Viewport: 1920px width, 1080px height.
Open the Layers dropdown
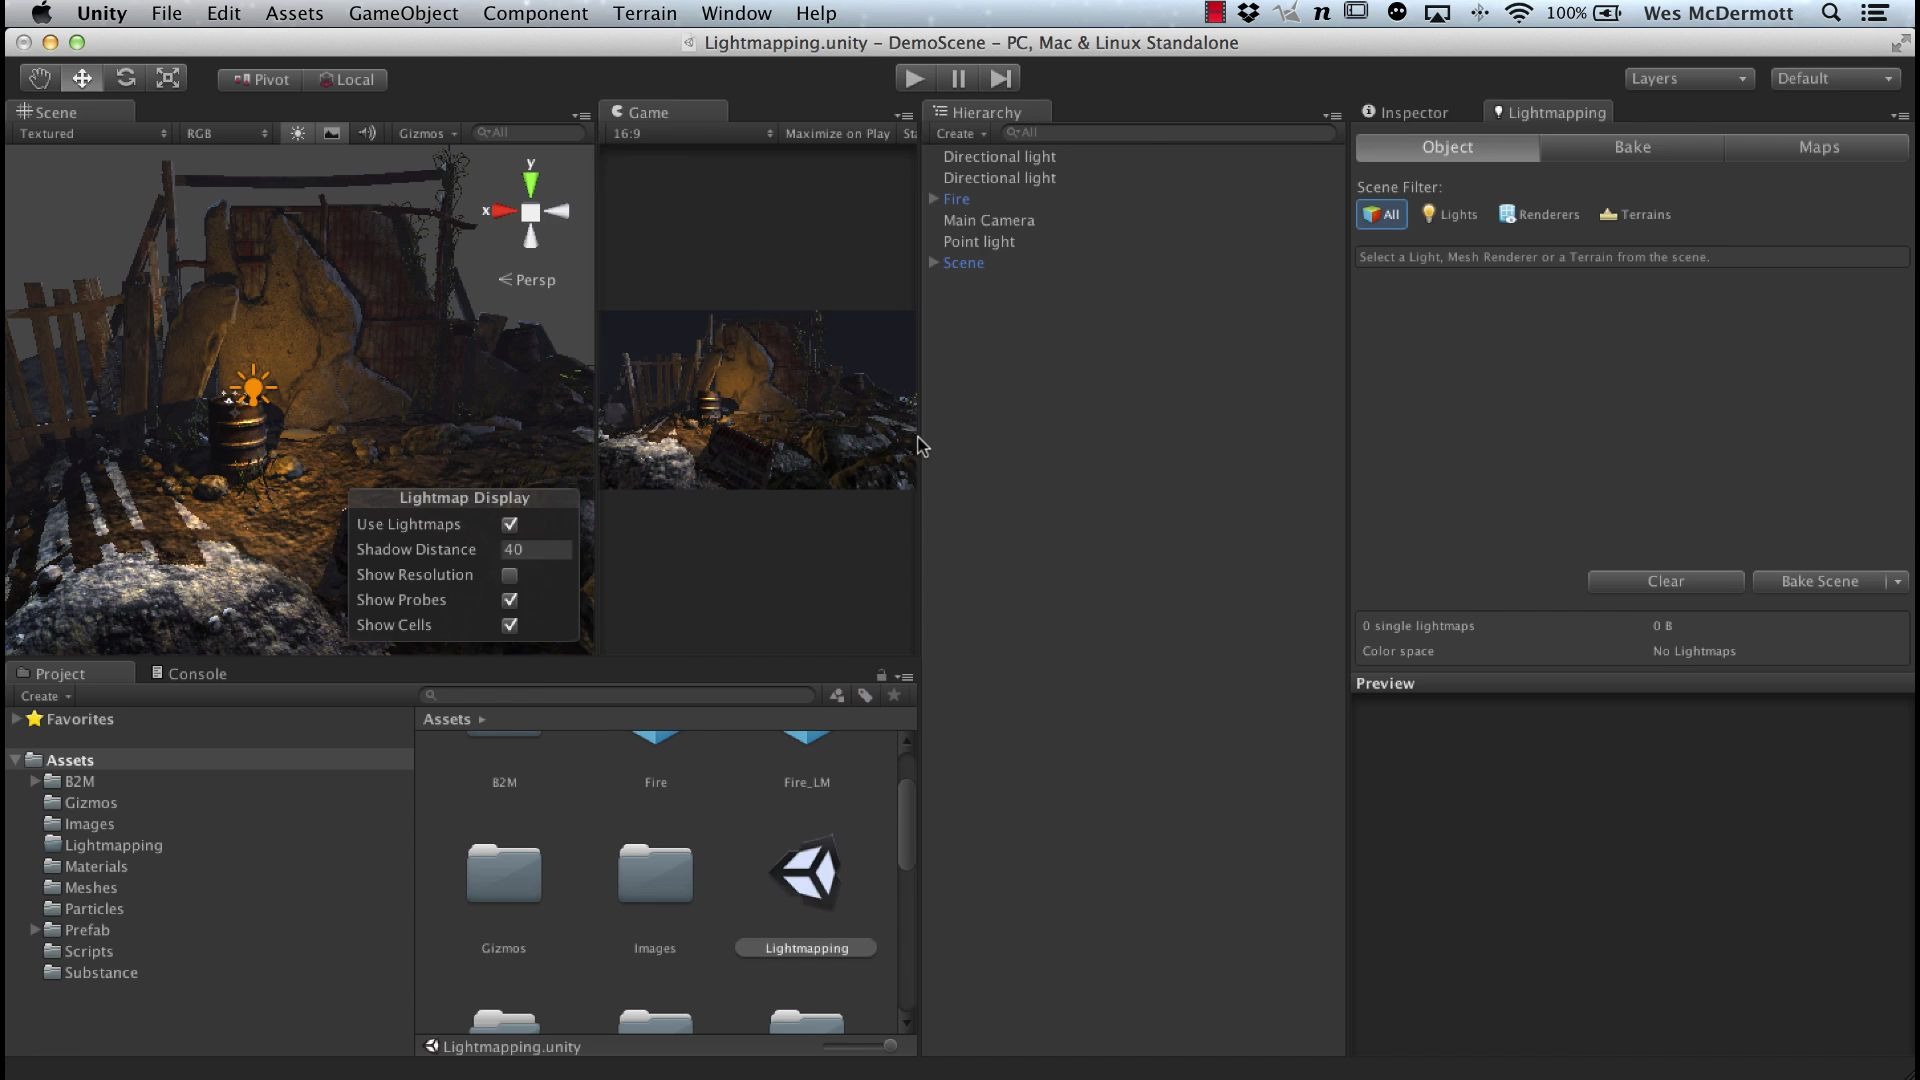pos(1688,79)
